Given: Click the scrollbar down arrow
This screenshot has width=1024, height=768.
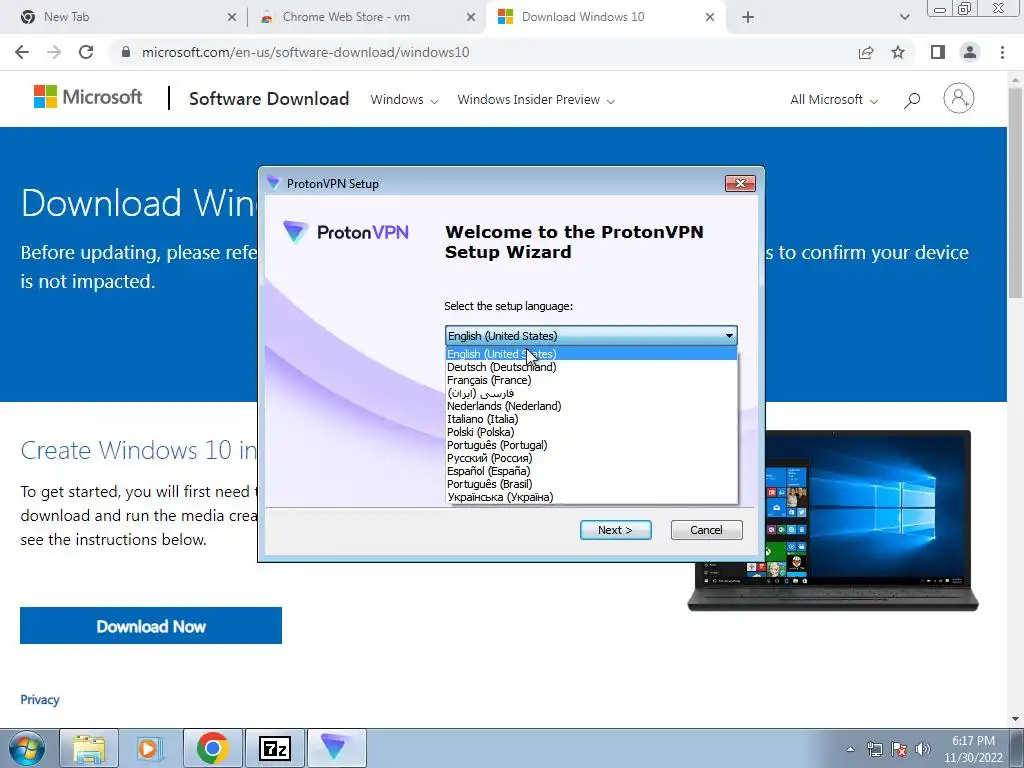Looking at the screenshot, I should [x=1016, y=720].
